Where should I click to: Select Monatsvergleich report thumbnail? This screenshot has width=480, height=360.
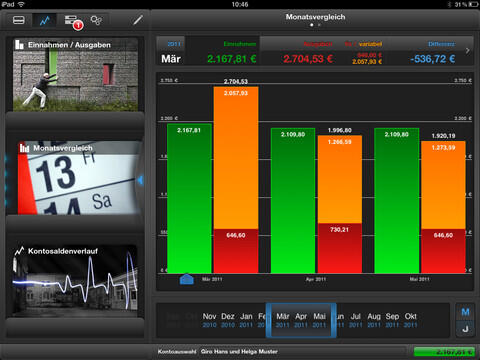[x=79, y=178]
